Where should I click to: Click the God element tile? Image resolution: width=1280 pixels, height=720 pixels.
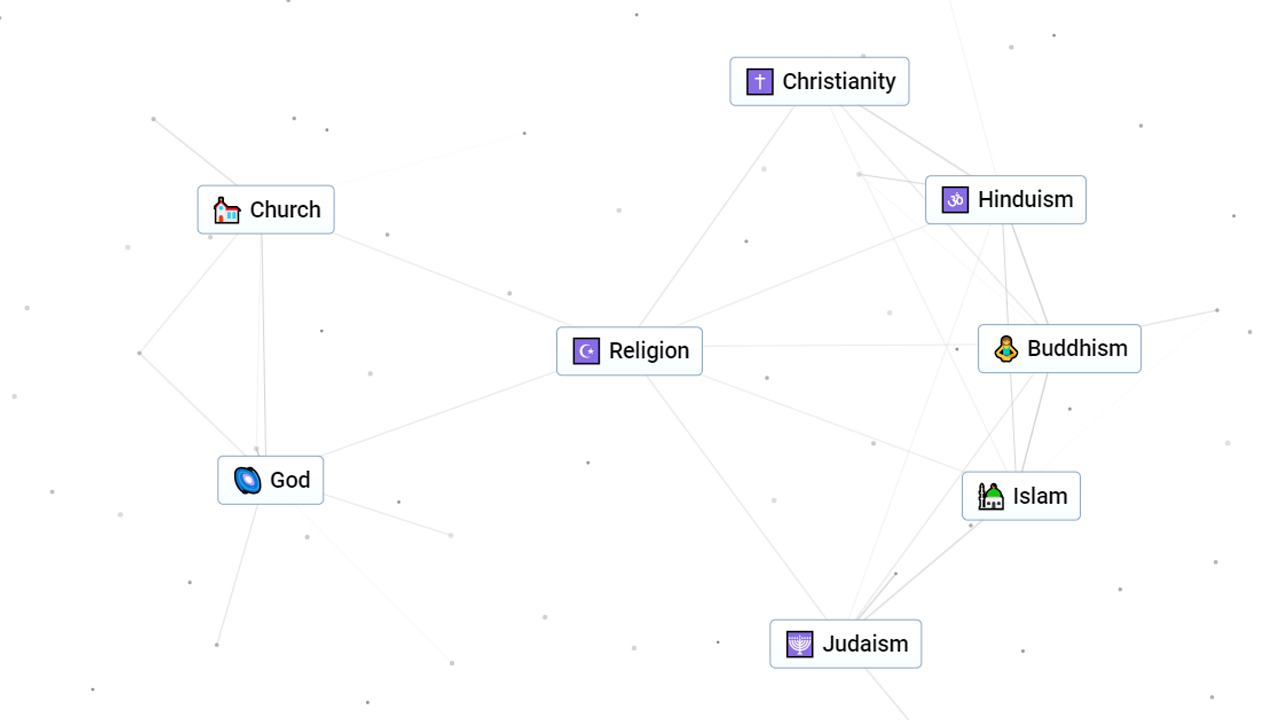270,480
